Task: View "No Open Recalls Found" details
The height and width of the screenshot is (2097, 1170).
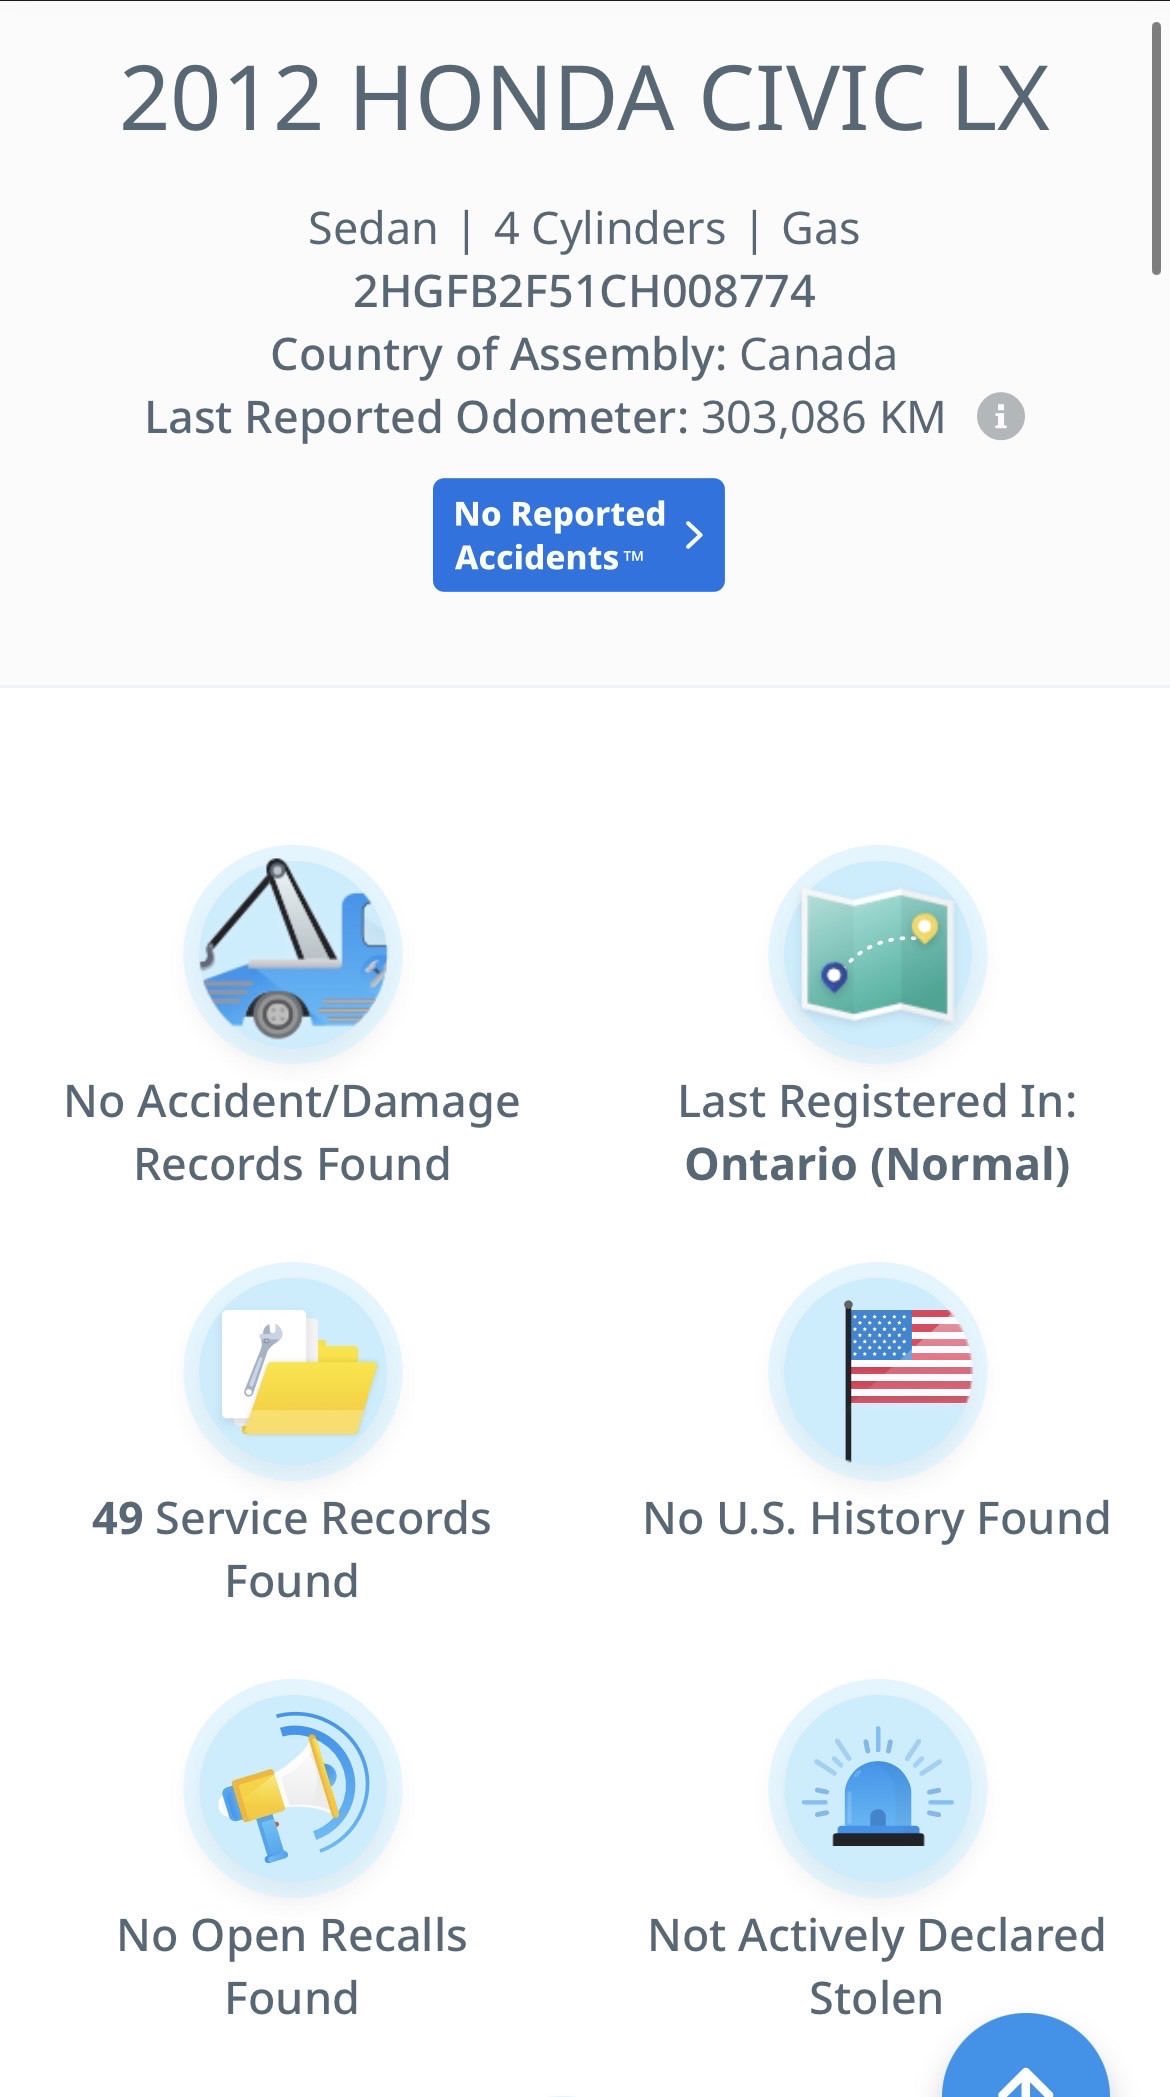Action: [x=292, y=1966]
